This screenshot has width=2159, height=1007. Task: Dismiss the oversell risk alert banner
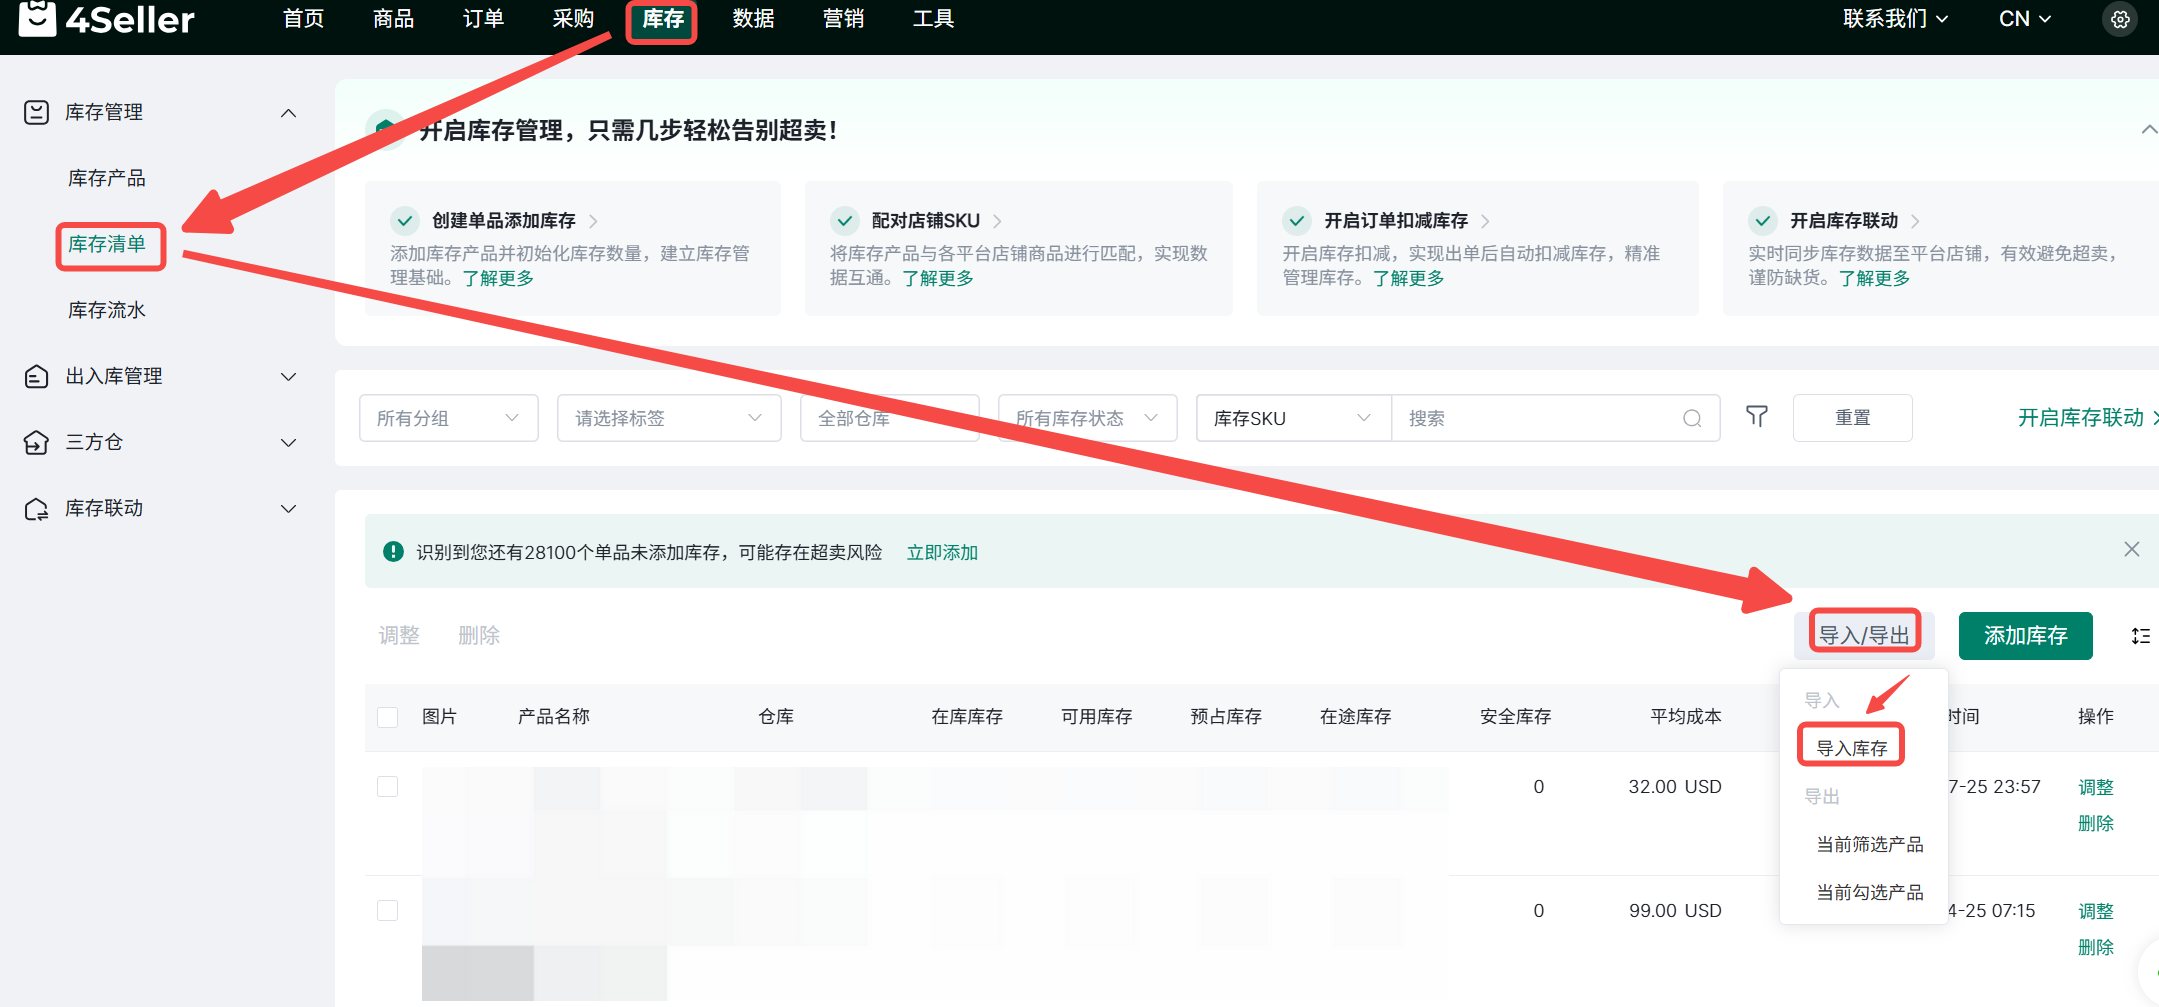[2131, 549]
